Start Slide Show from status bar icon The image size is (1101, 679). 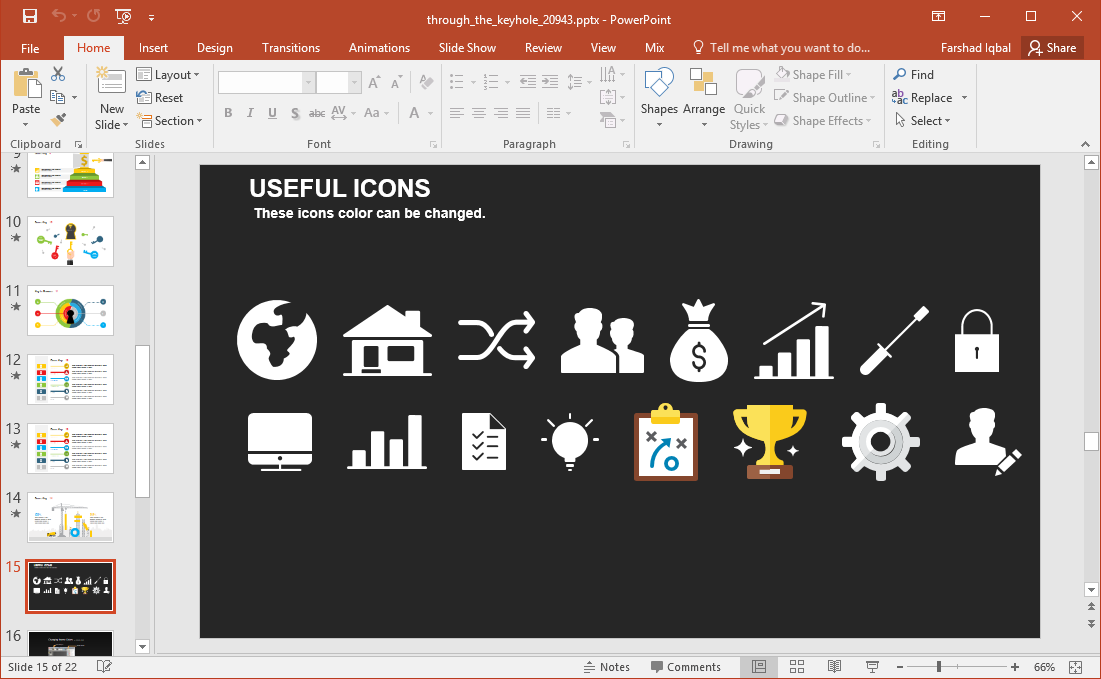[871, 667]
